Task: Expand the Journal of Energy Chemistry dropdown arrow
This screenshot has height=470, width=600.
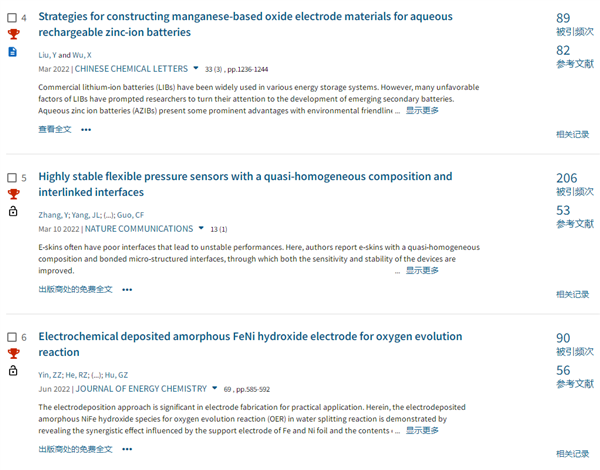Action: click(x=215, y=388)
